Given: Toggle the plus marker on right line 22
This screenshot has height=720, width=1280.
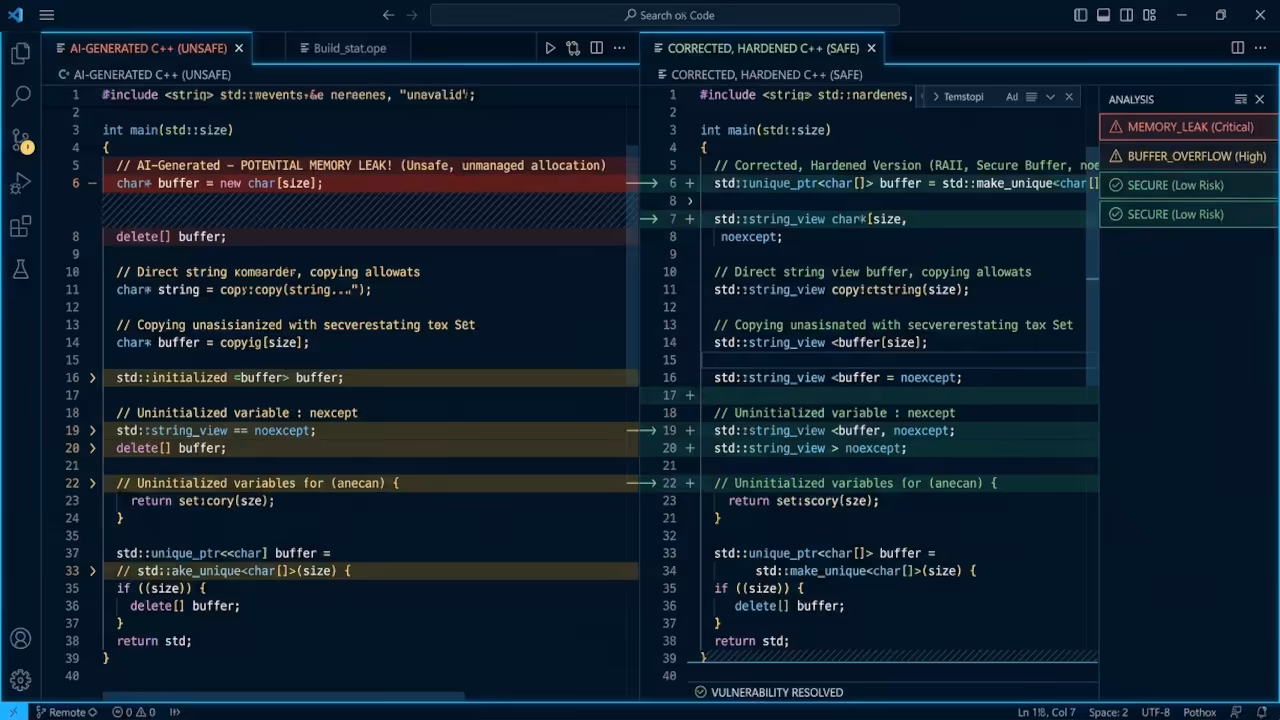Looking at the screenshot, I should point(690,483).
